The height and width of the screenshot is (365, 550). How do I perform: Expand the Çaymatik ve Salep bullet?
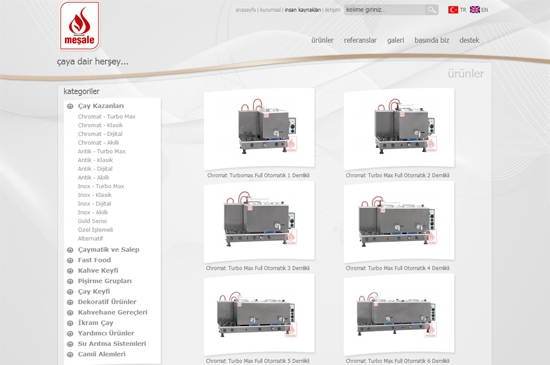tap(70, 250)
